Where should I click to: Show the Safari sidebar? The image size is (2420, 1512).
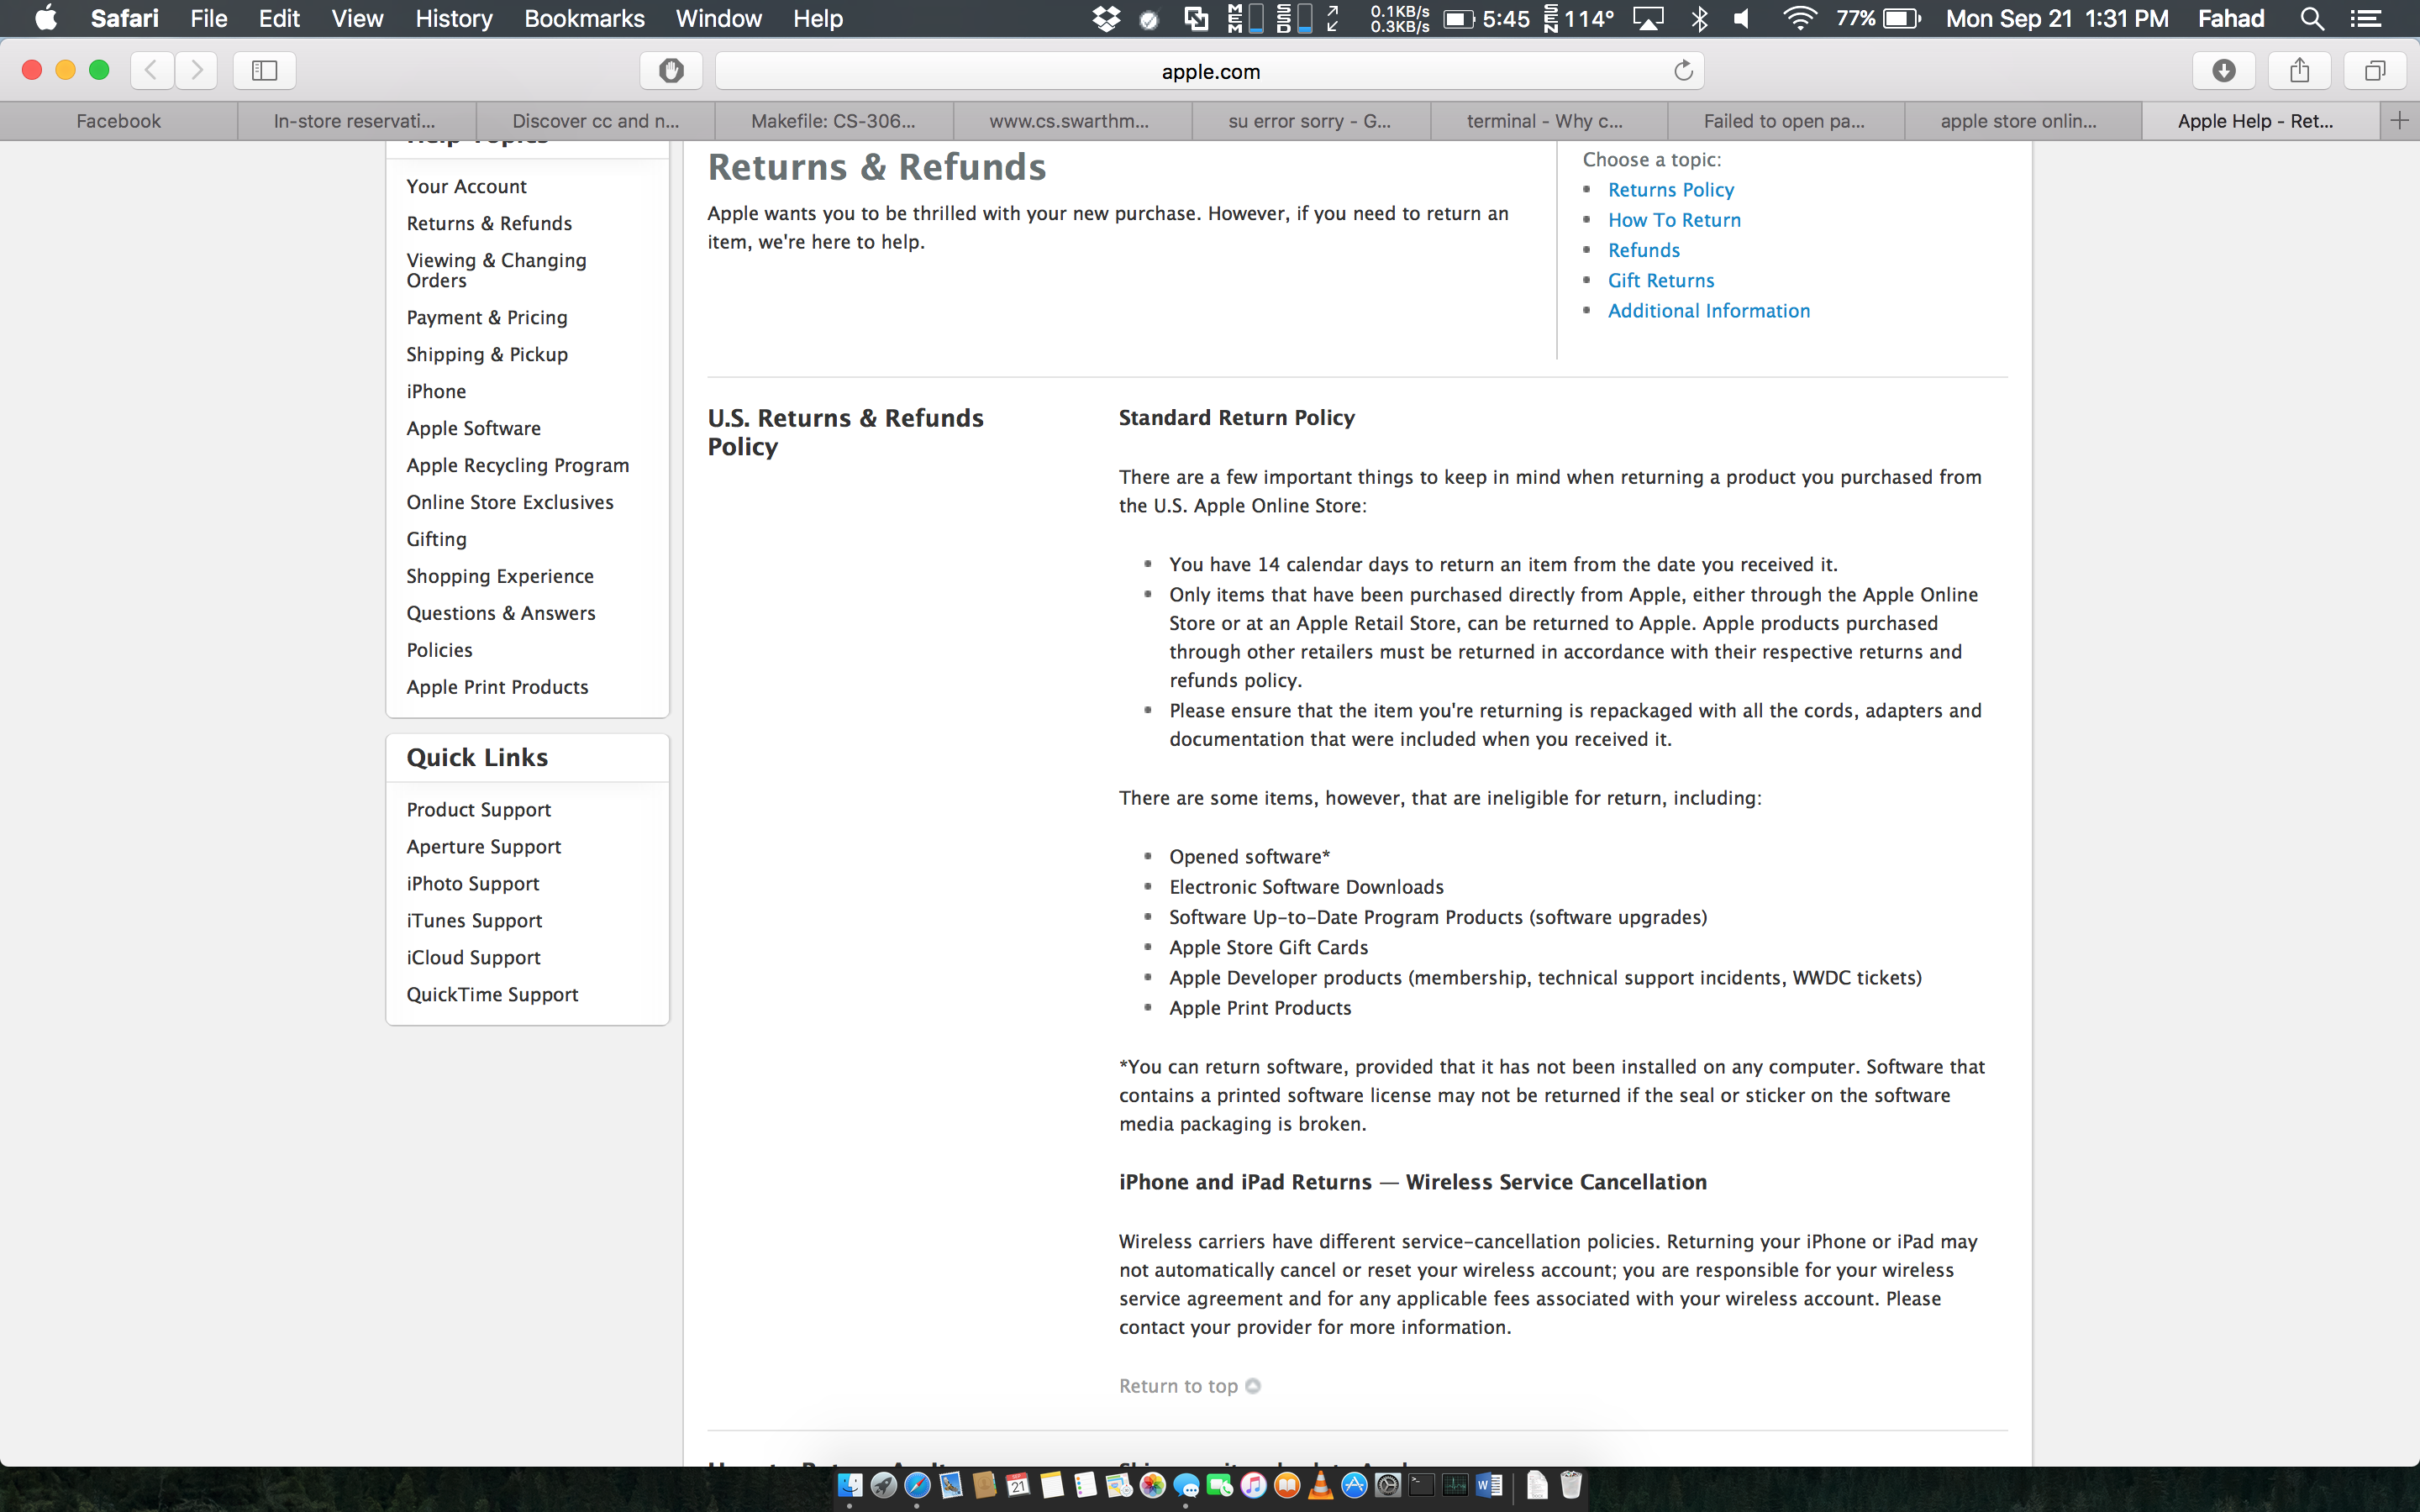[x=264, y=70]
